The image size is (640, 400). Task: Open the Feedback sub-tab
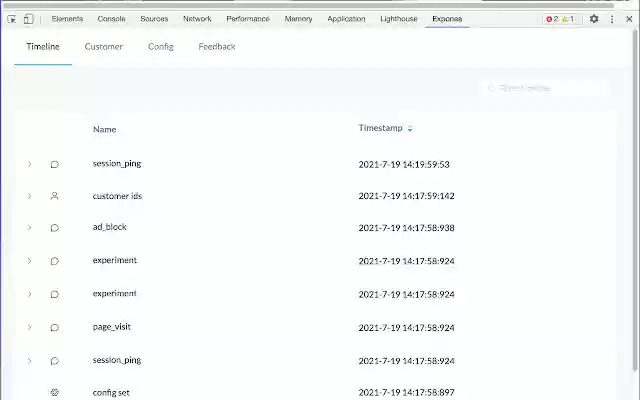pyautogui.click(x=217, y=47)
